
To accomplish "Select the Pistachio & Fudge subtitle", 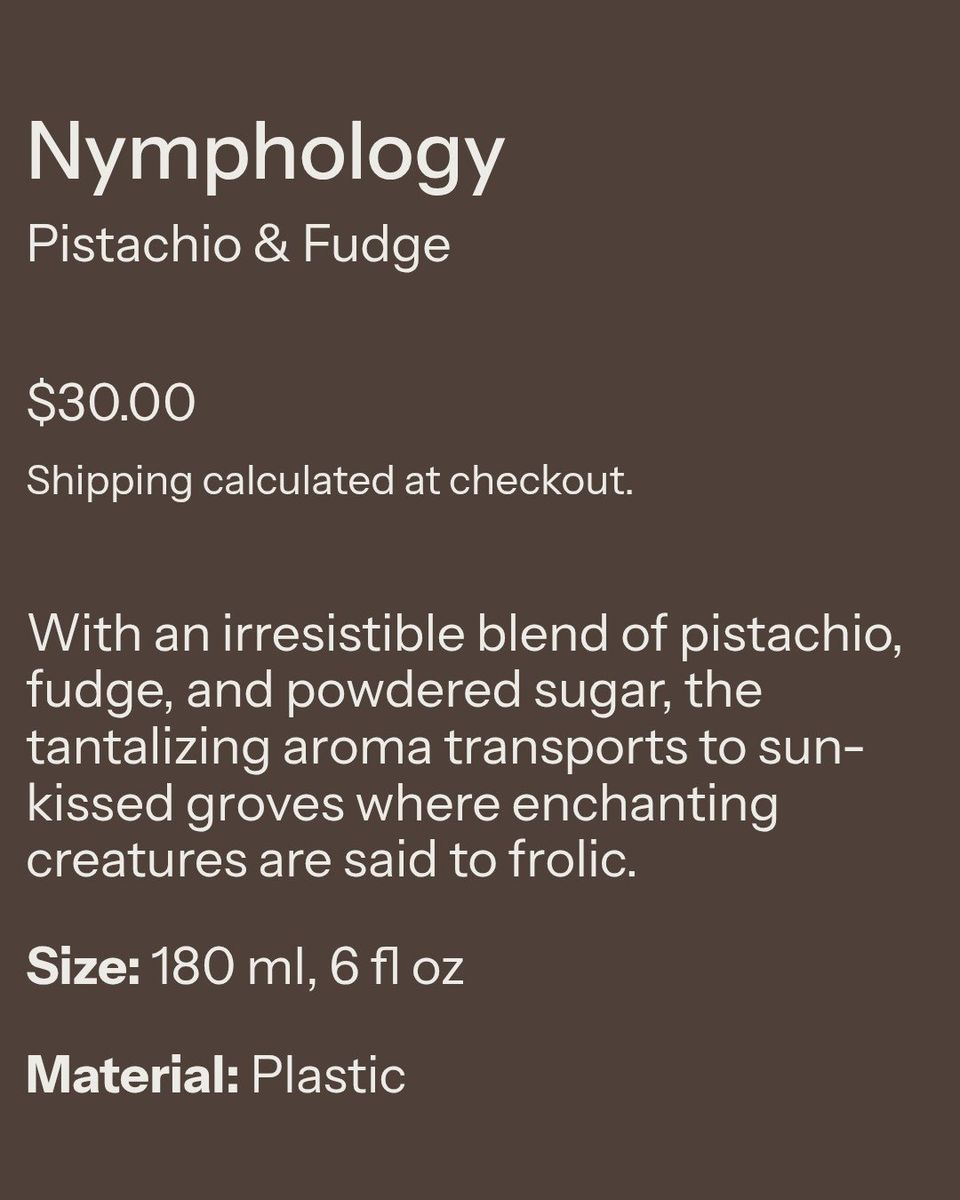I will (x=238, y=246).
